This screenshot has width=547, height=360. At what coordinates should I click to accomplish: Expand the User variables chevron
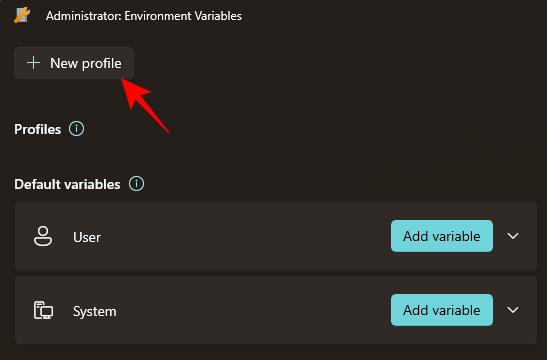513,236
